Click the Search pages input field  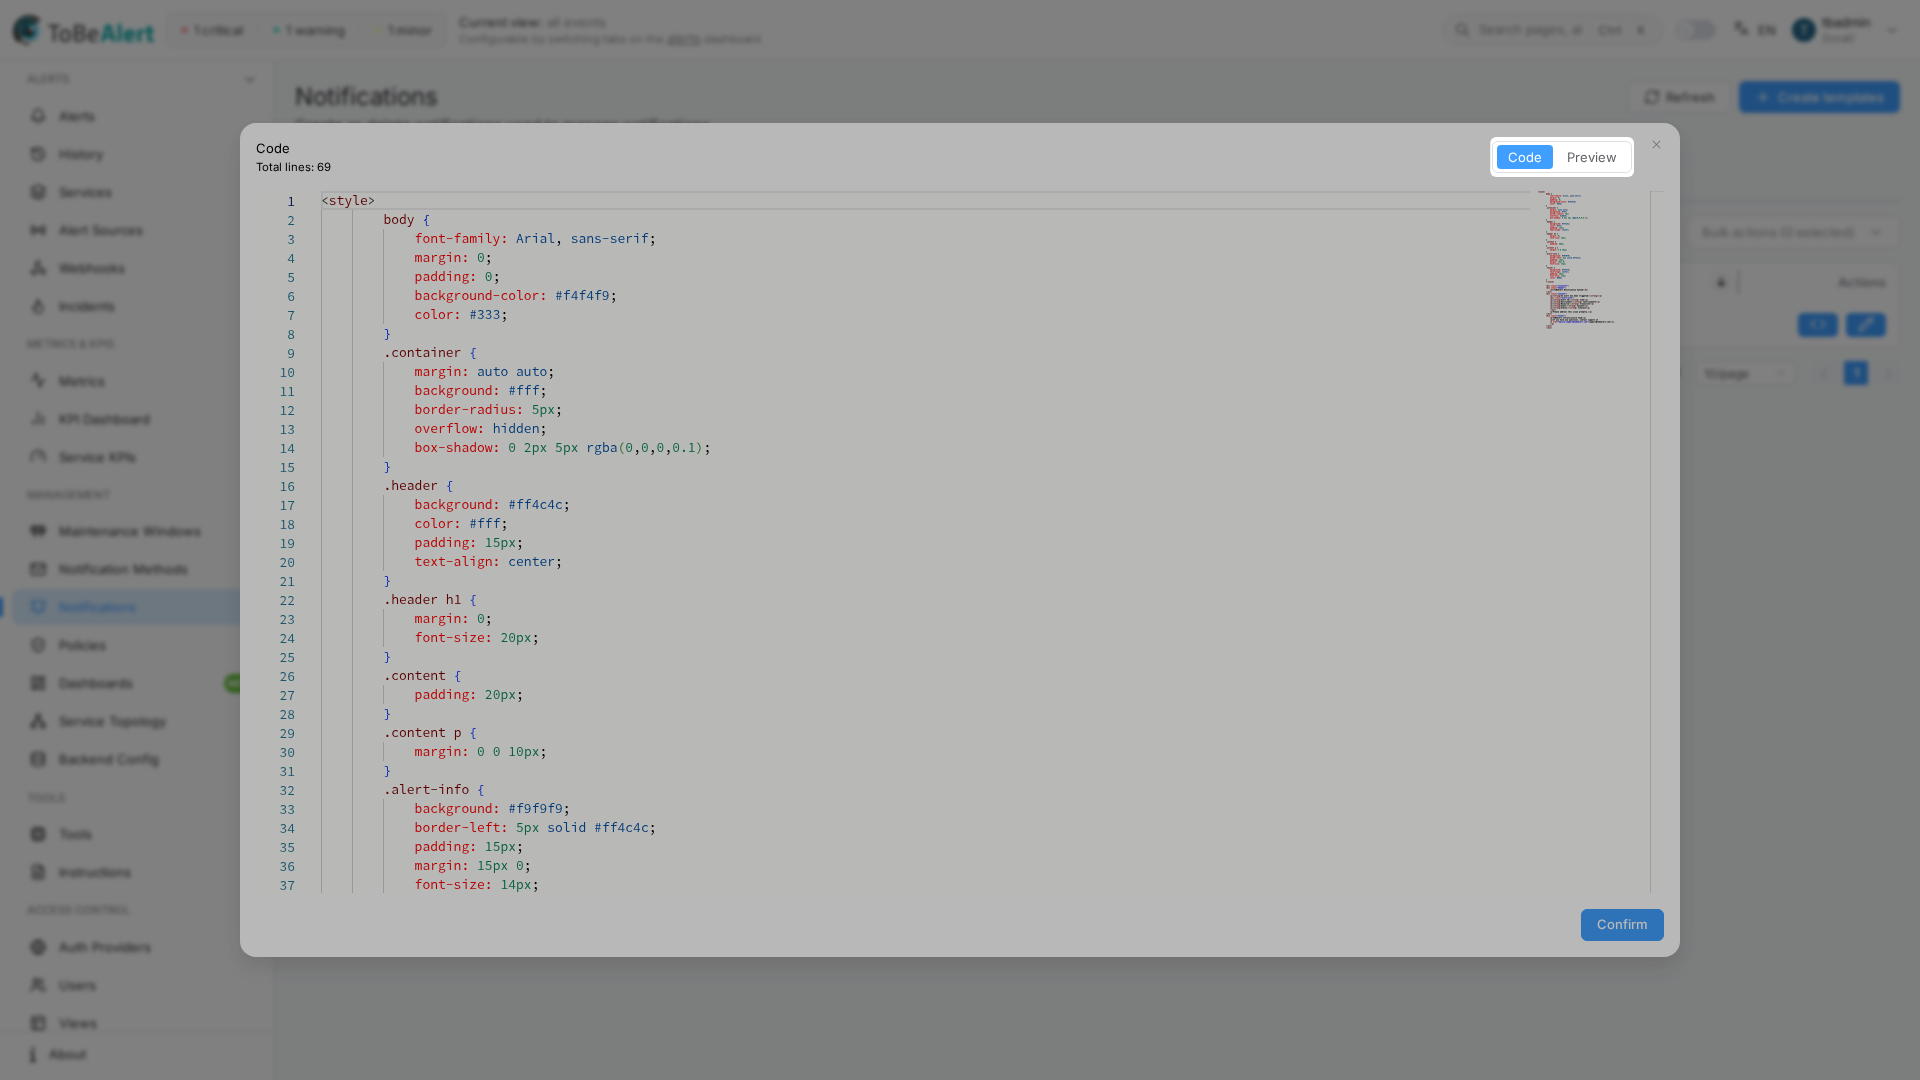click(1552, 30)
